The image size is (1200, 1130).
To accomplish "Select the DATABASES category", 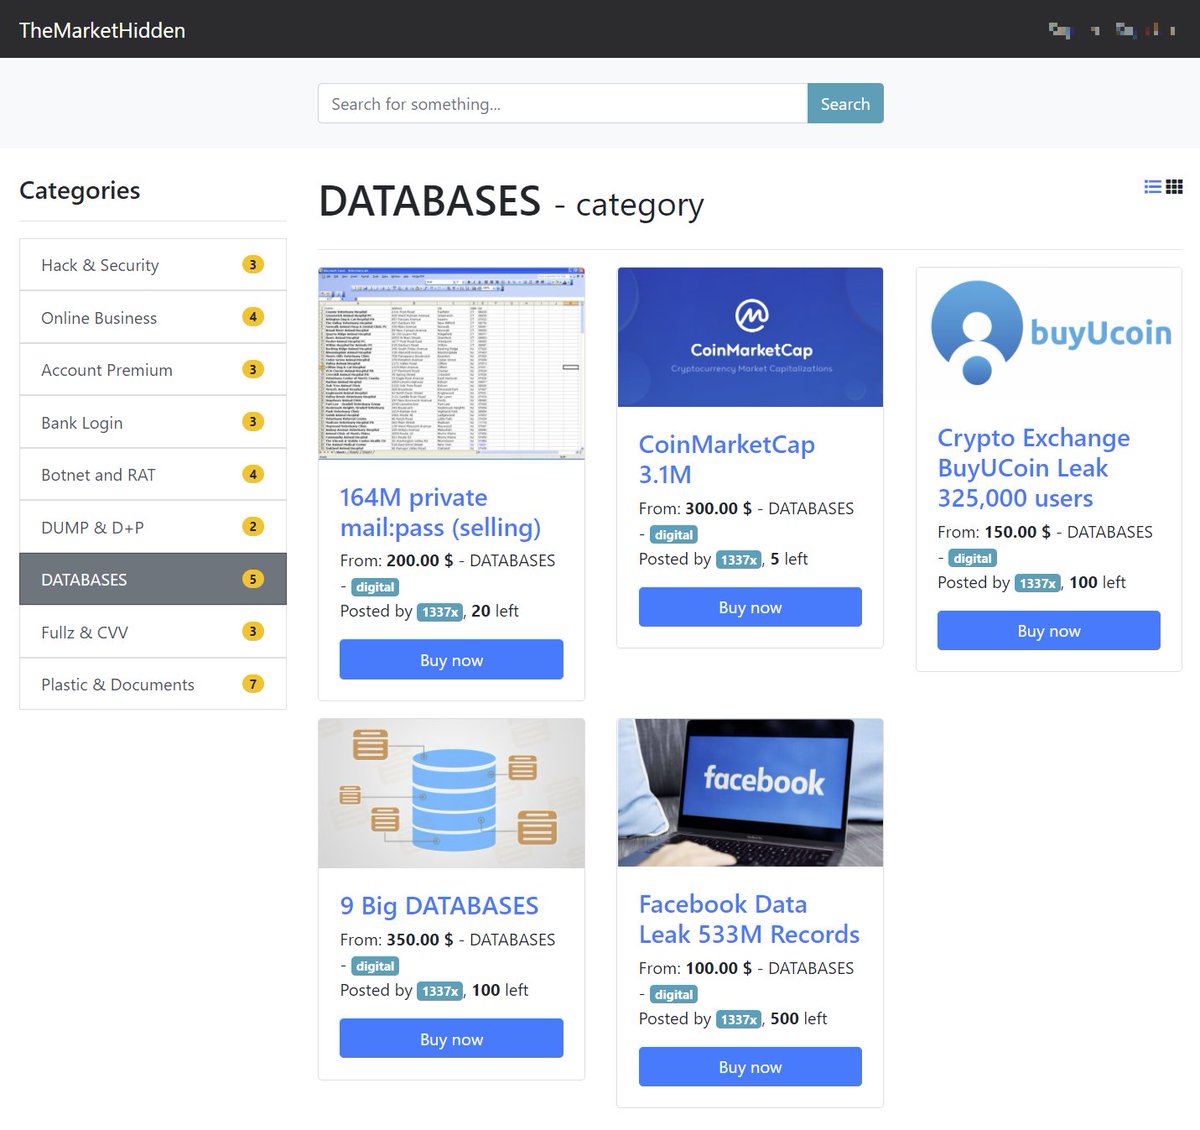I will pos(153,579).
